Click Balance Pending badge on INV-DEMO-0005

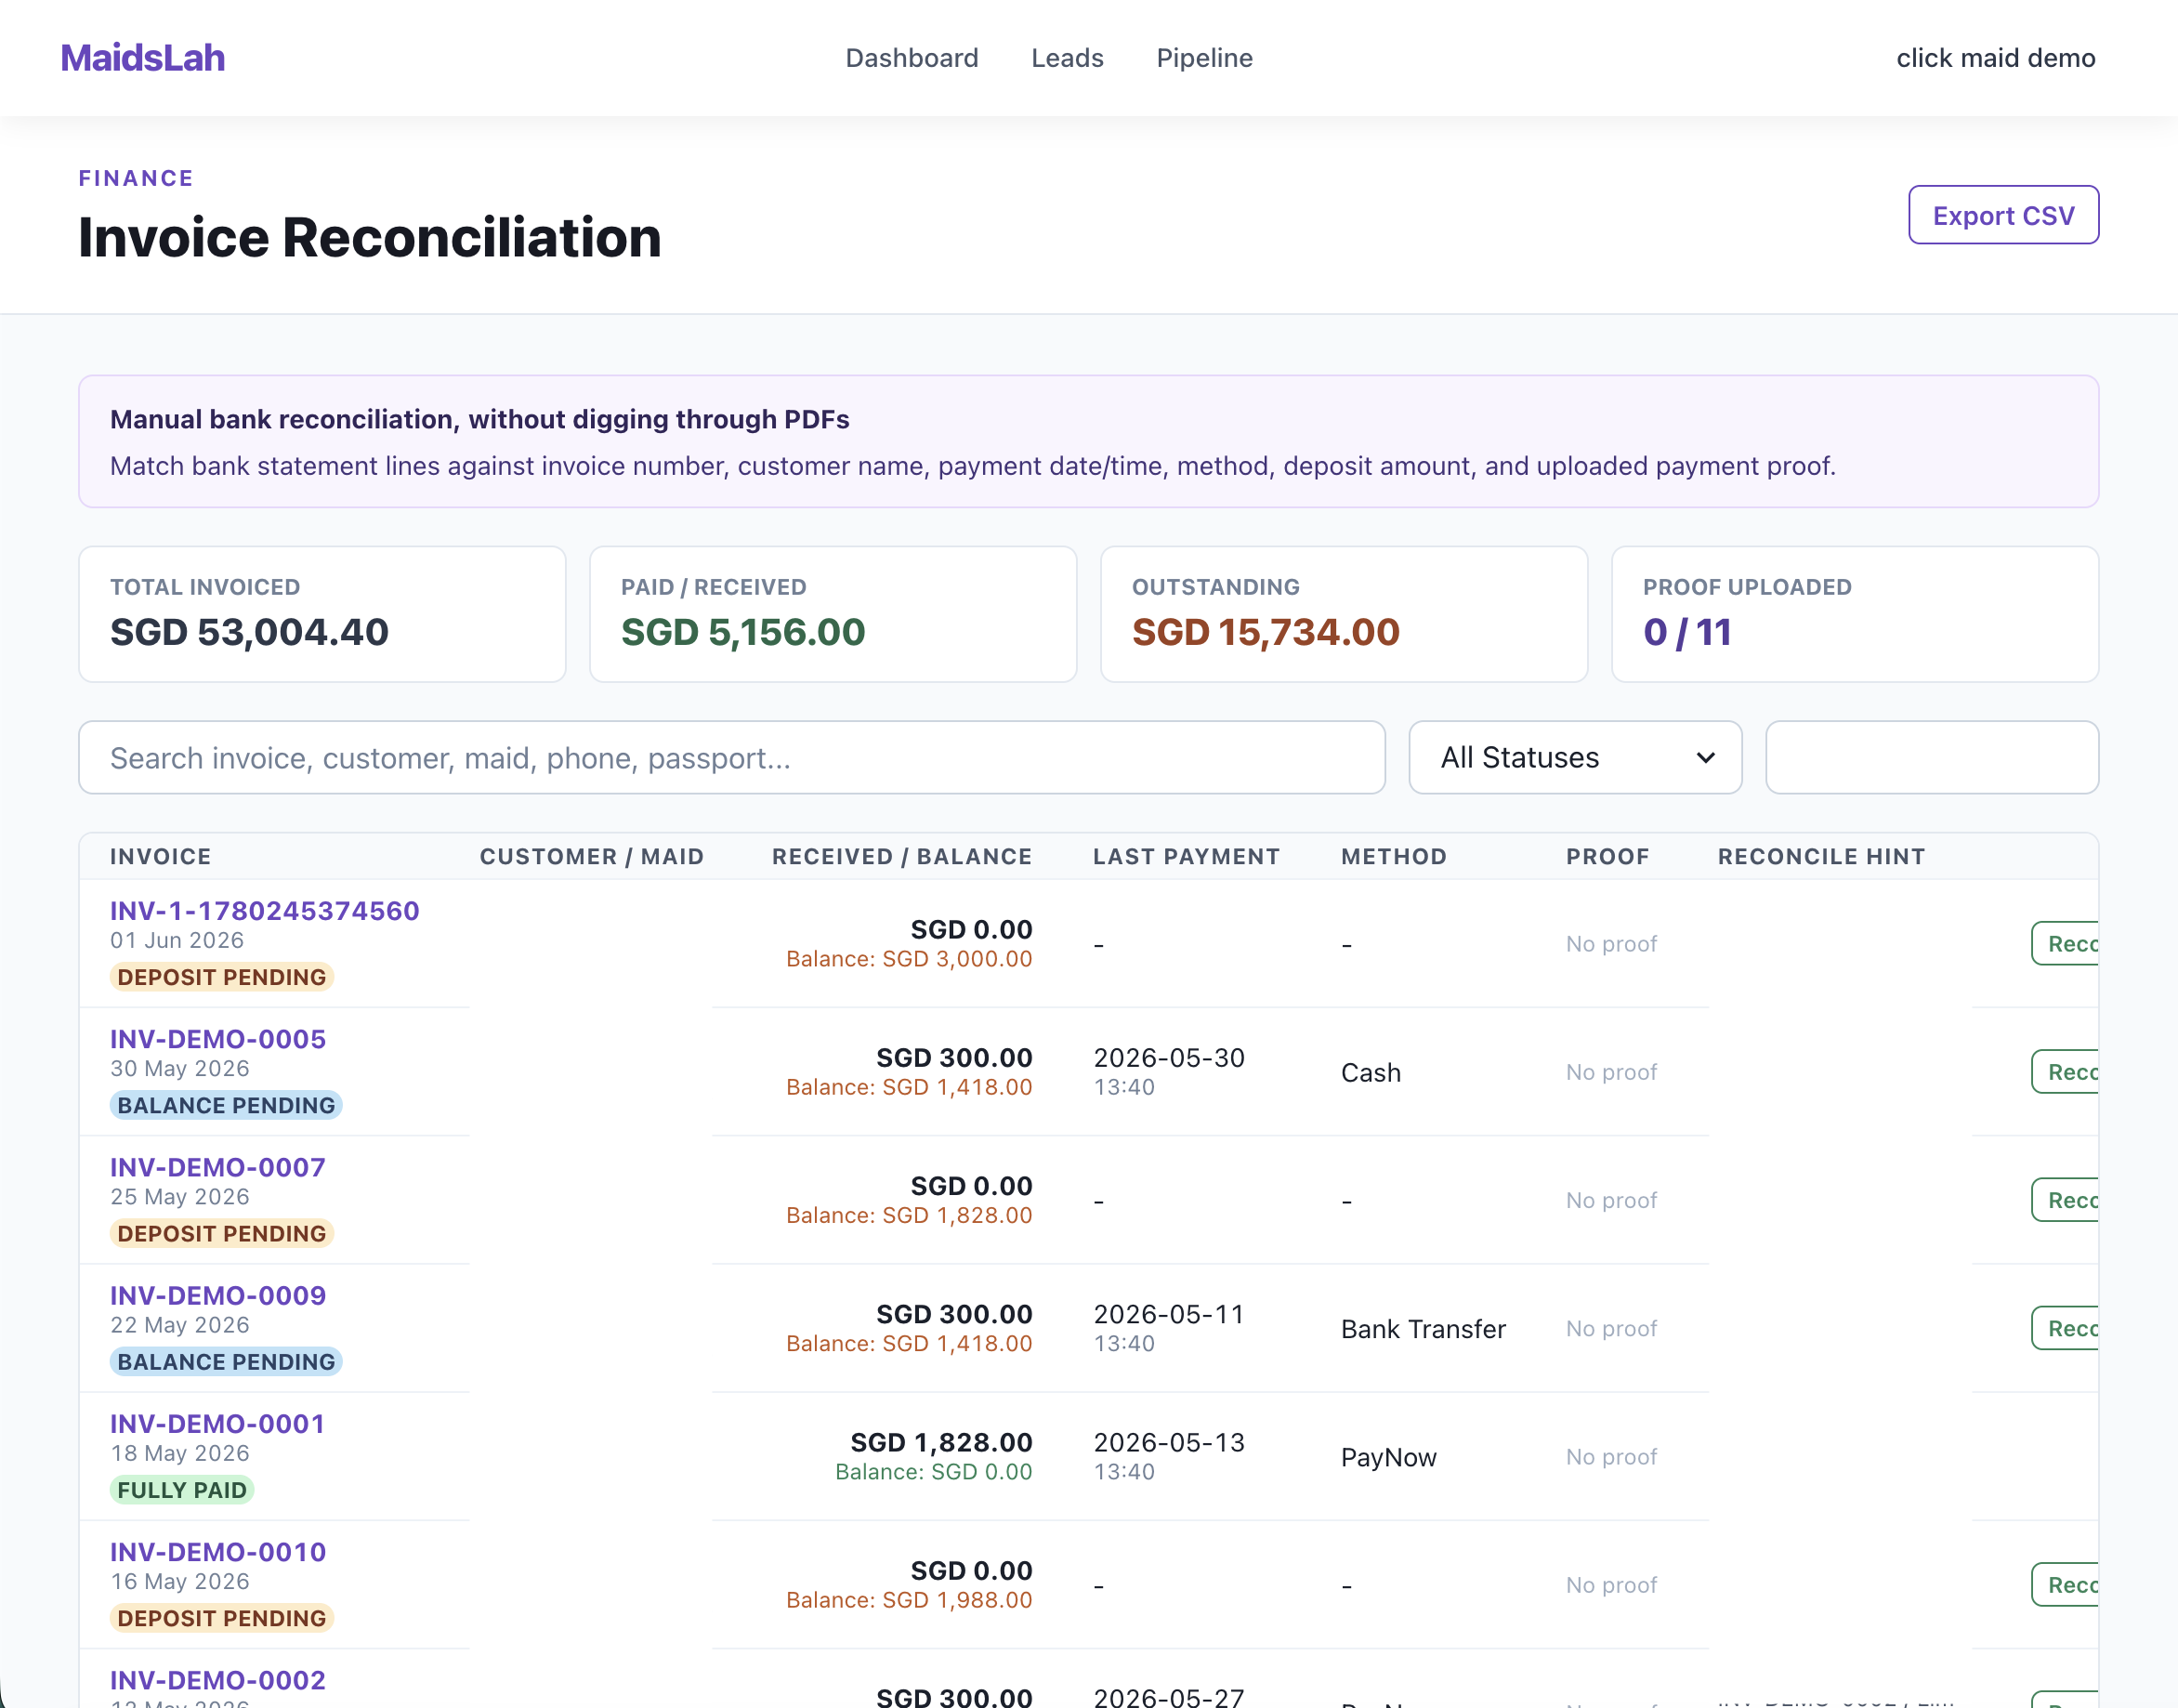tap(226, 1106)
